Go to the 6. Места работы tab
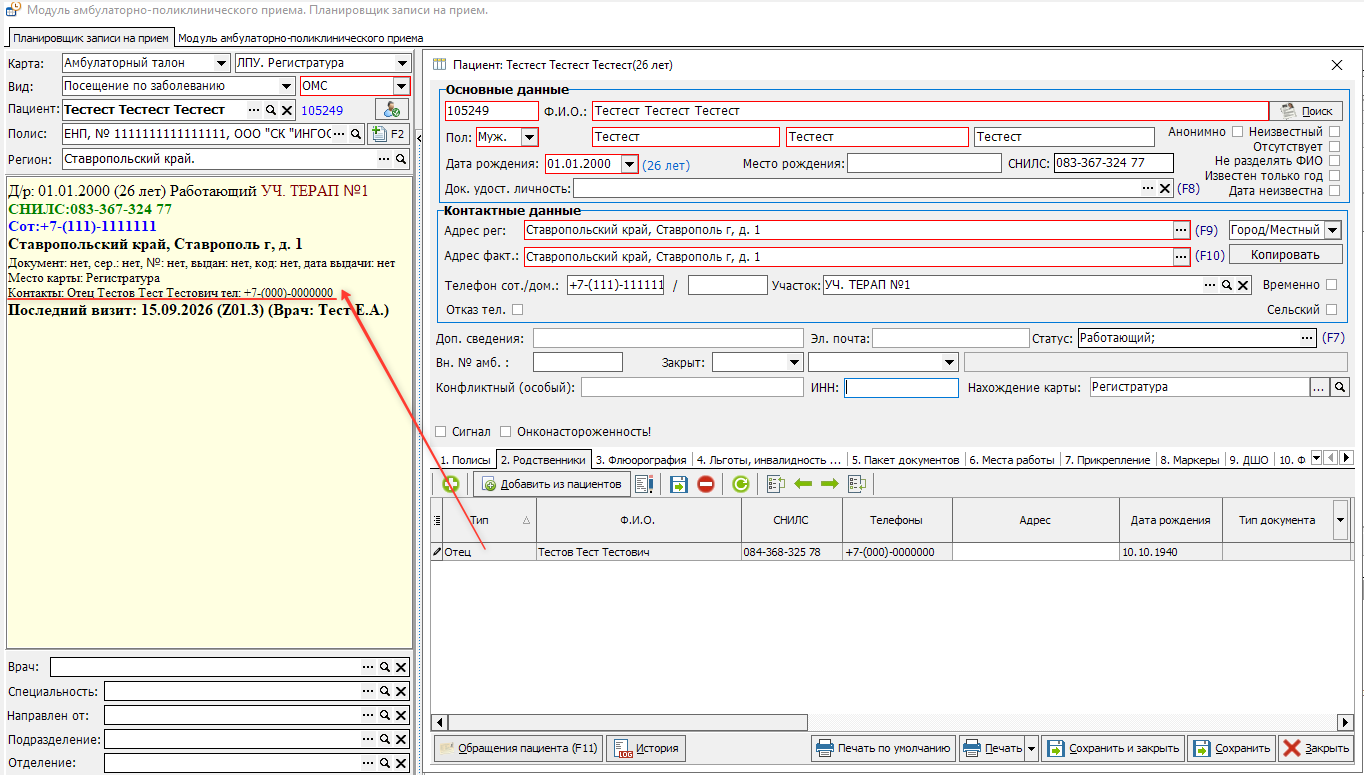 (1011, 460)
